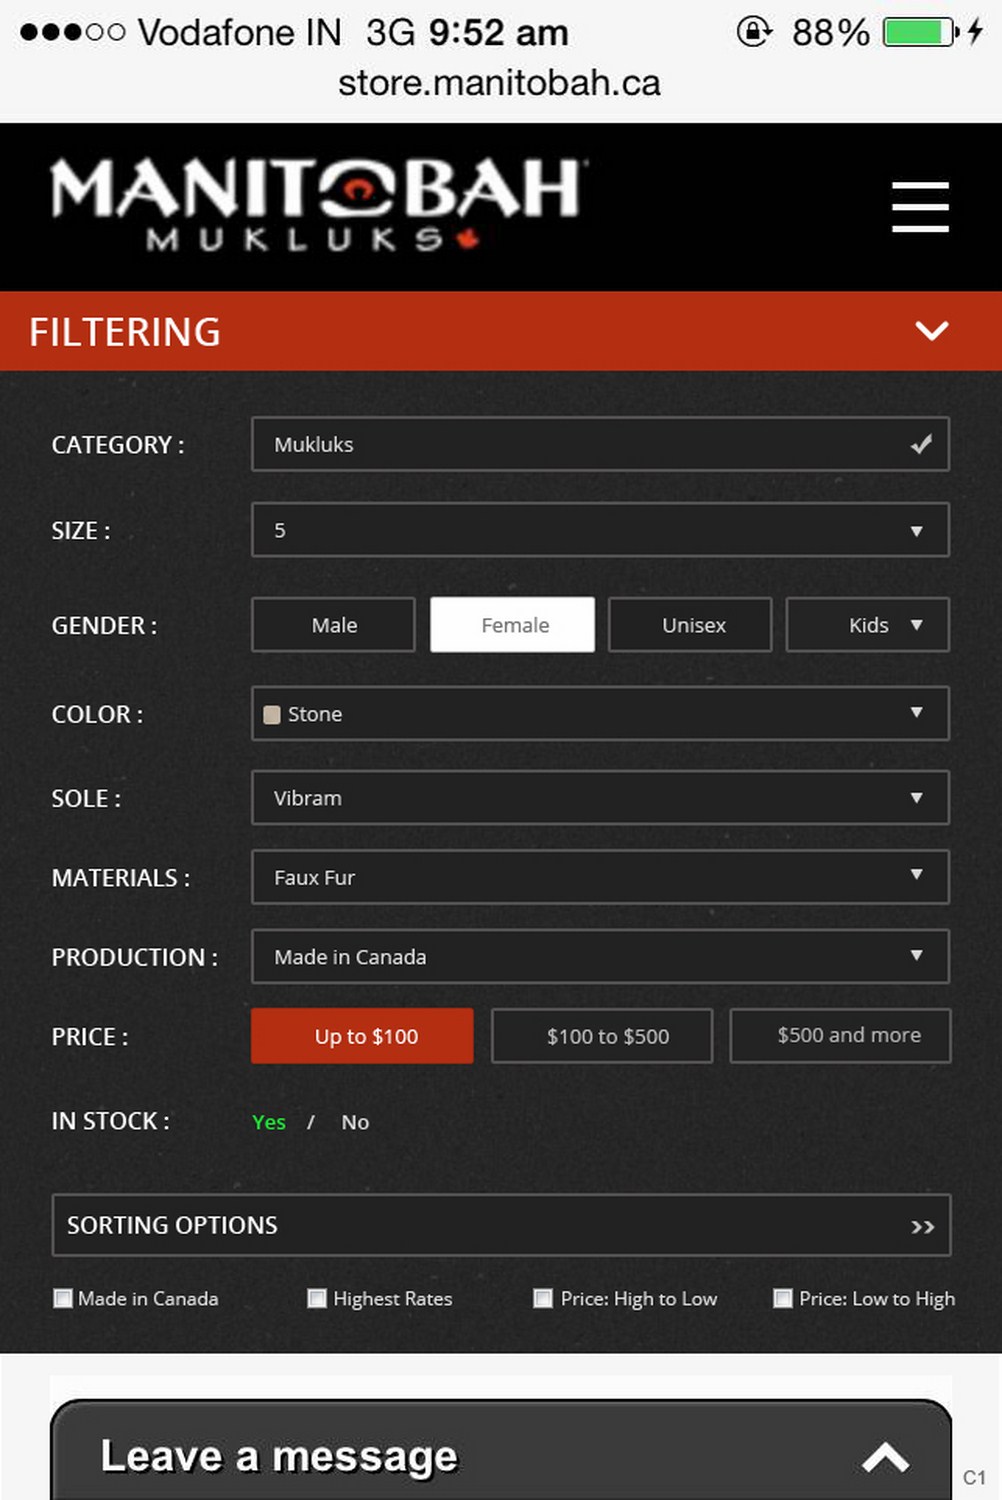The height and width of the screenshot is (1500, 1002).
Task: Open the Sole dropdown showing Vibram
Action: pyautogui.click(x=599, y=798)
